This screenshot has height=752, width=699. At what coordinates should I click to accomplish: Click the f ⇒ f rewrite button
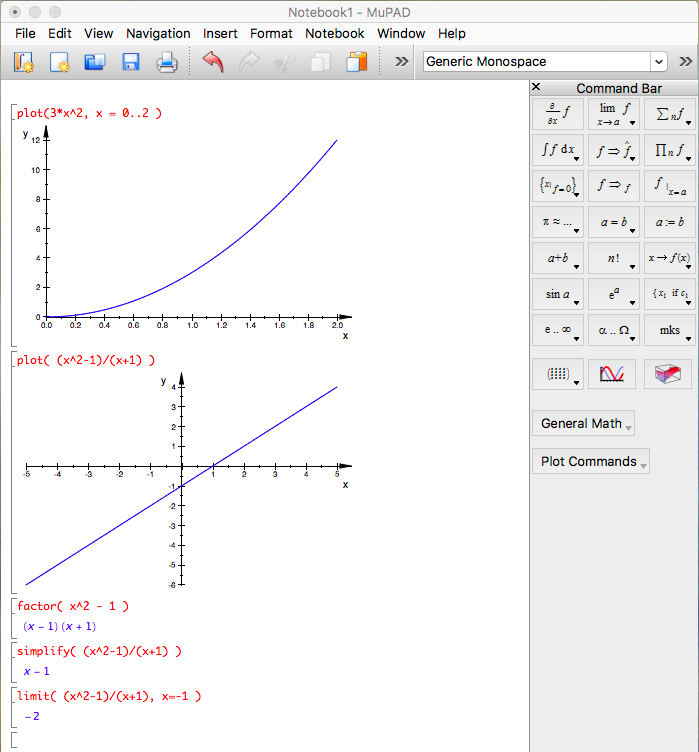[x=614, y=186]
